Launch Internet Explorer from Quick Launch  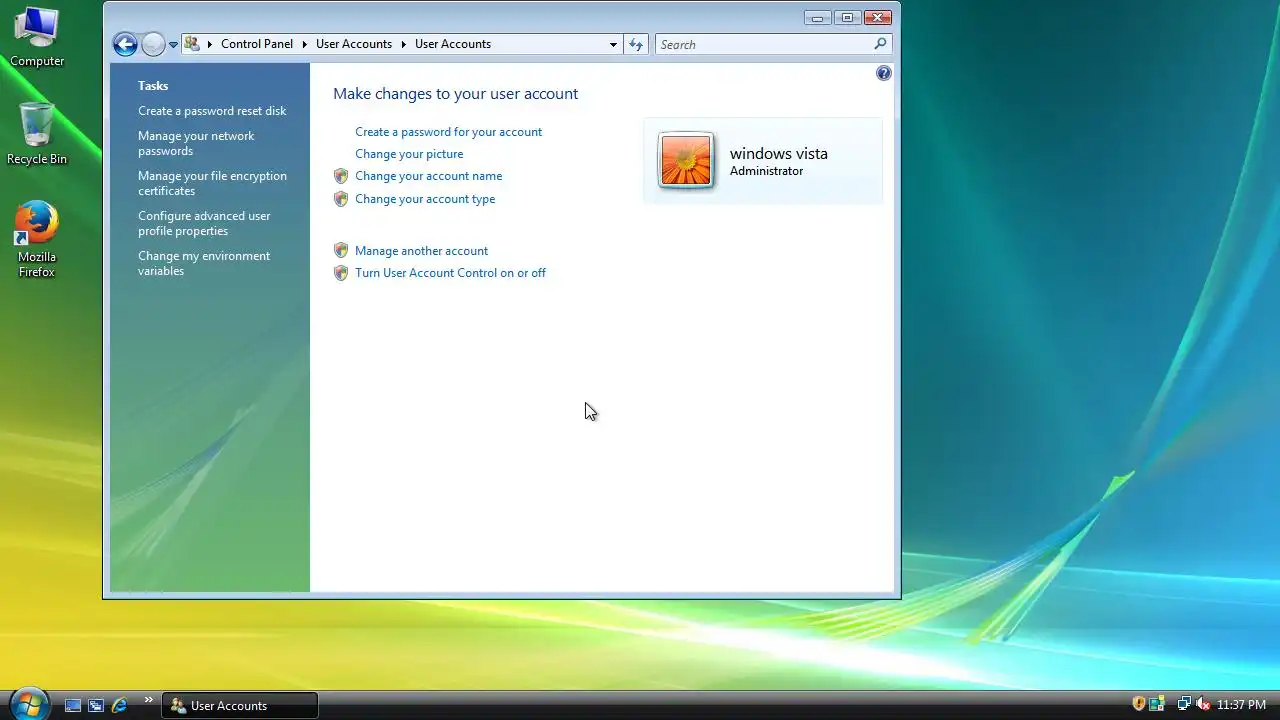pyautogui.click(x=120, y=705)
